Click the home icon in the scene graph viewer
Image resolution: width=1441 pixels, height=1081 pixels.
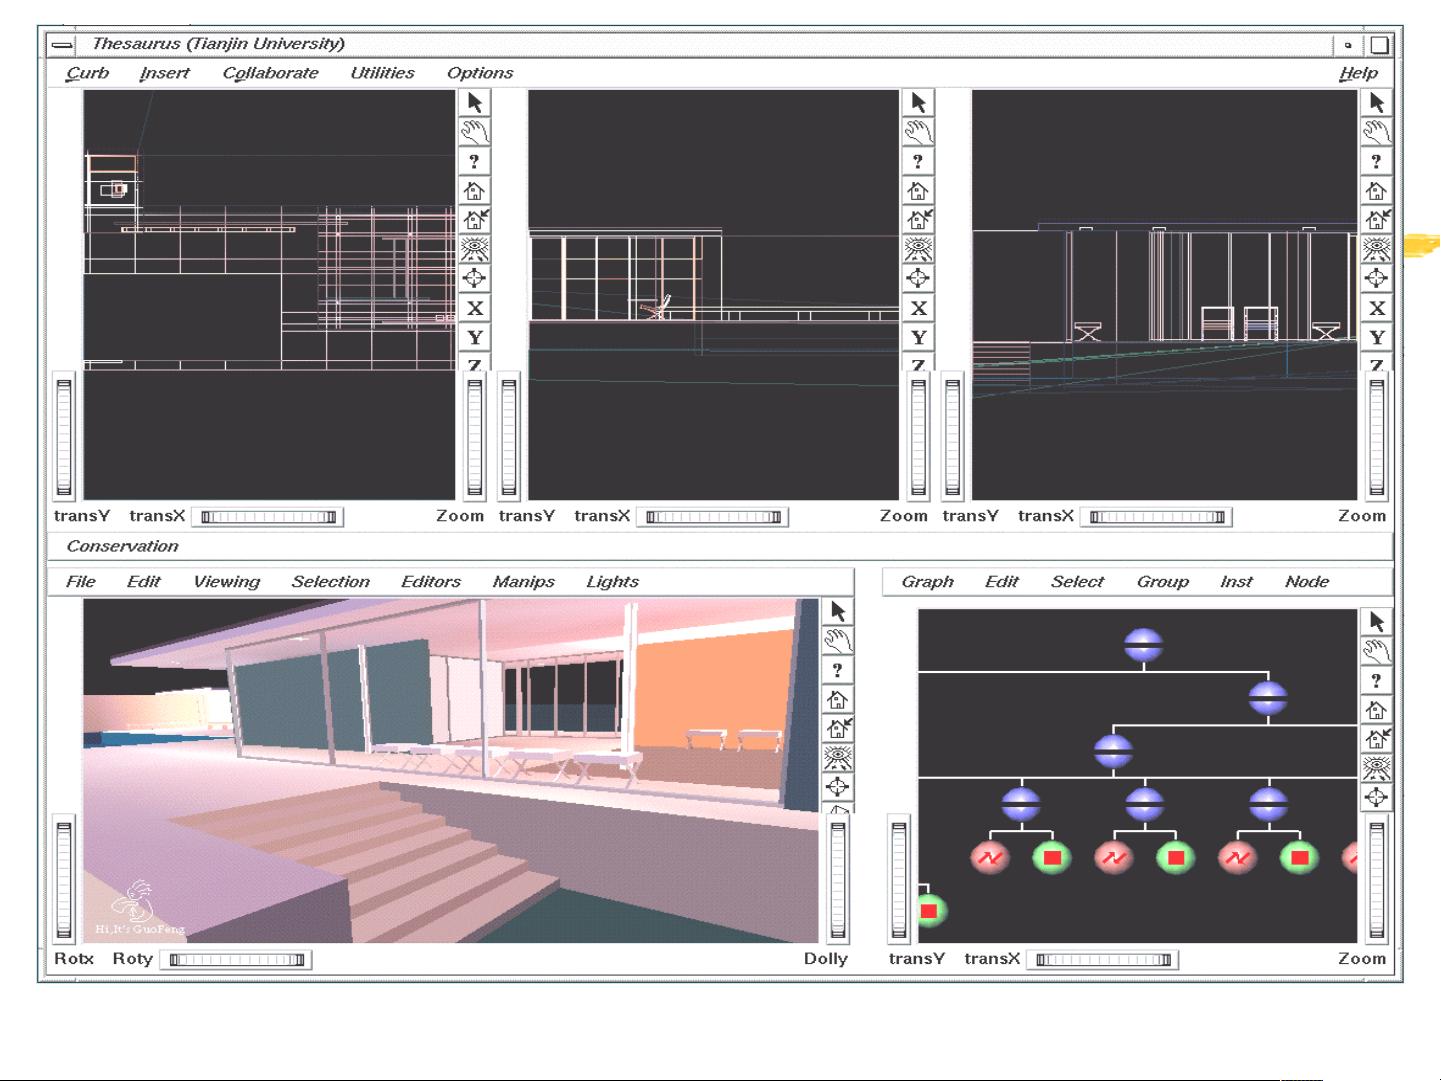[x=1376, y=710]
